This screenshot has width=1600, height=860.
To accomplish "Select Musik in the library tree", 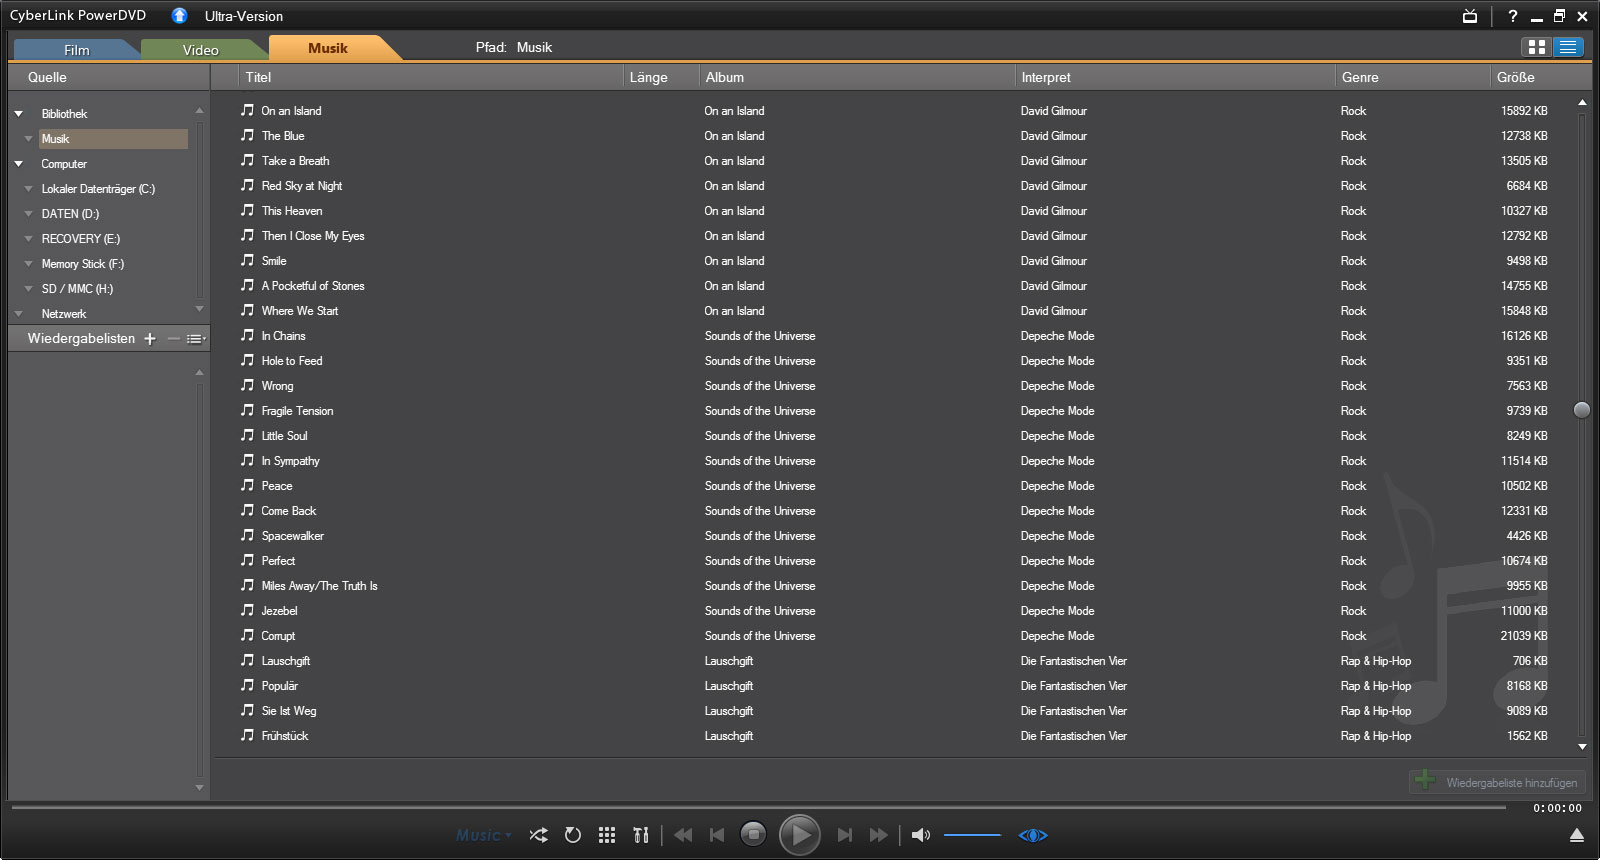I will pyautogui.click(x=113, y=139).
